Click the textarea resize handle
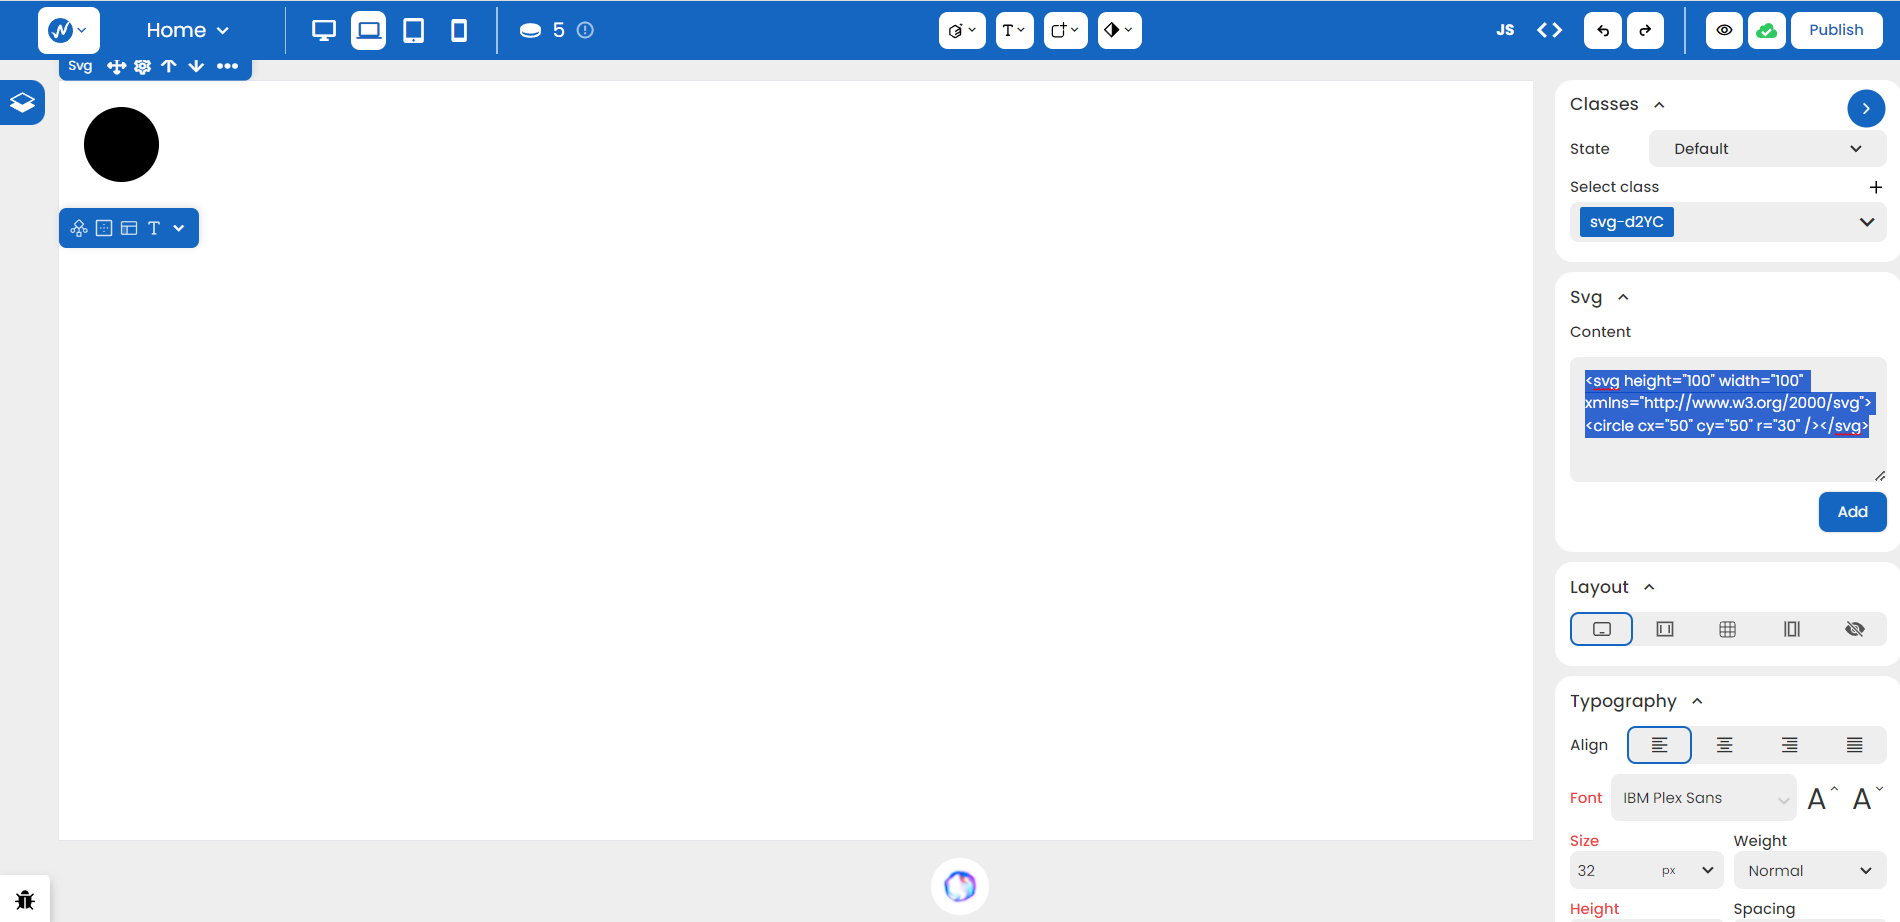This screenshot has width=1900, height=922. (1880, 476)
